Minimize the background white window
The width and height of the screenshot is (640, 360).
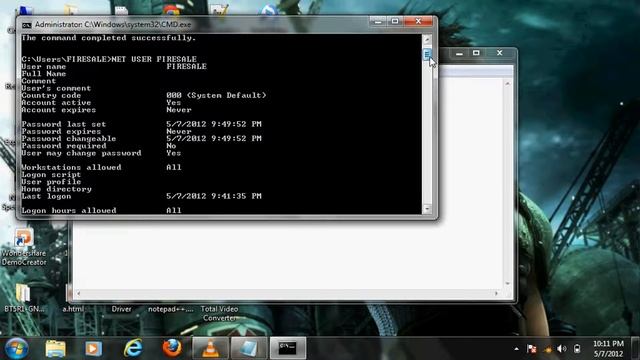pos(459,53)
